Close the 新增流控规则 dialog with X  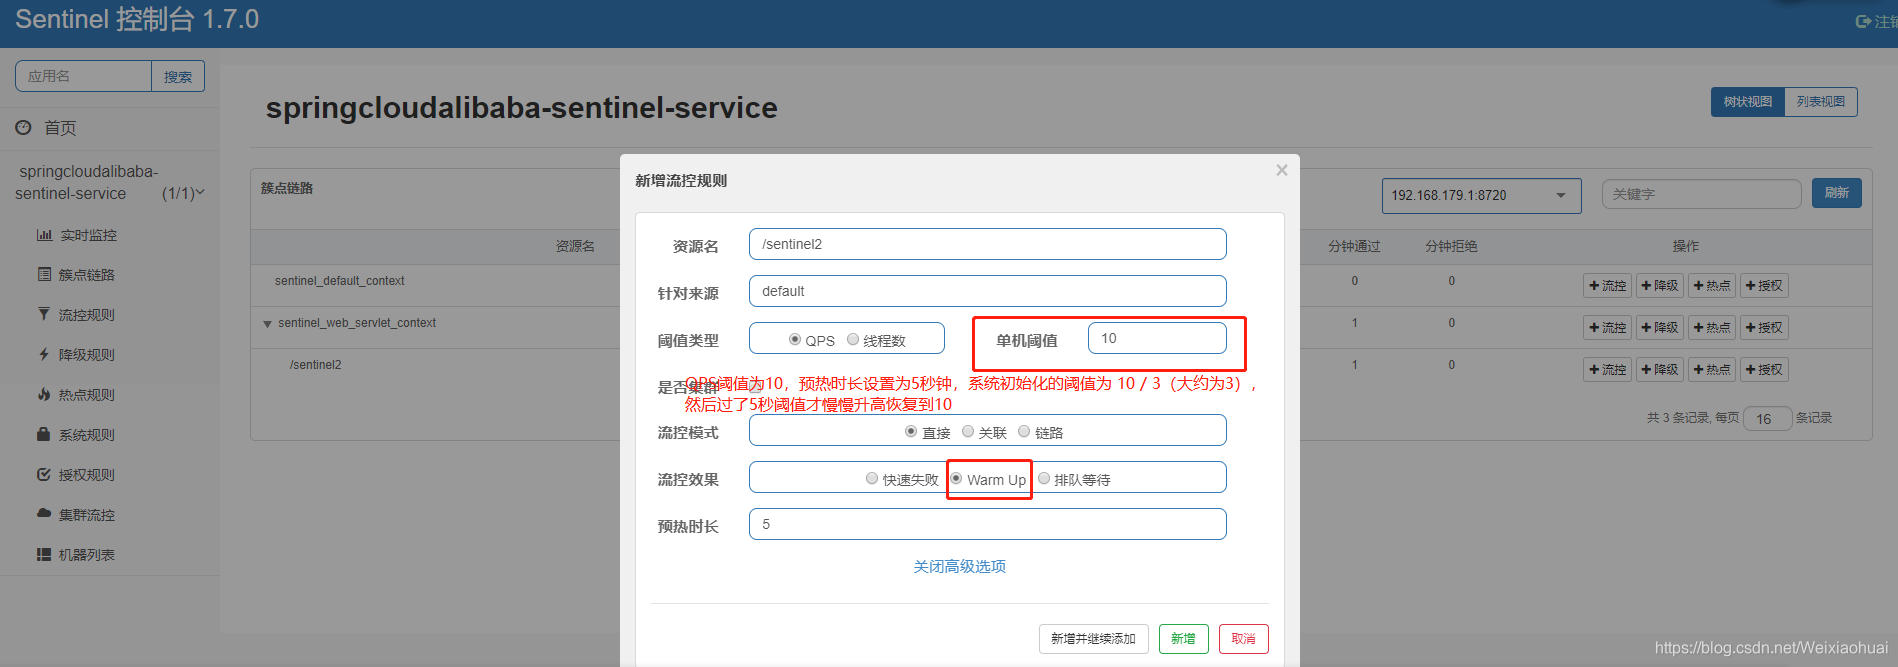(1281, 170)
